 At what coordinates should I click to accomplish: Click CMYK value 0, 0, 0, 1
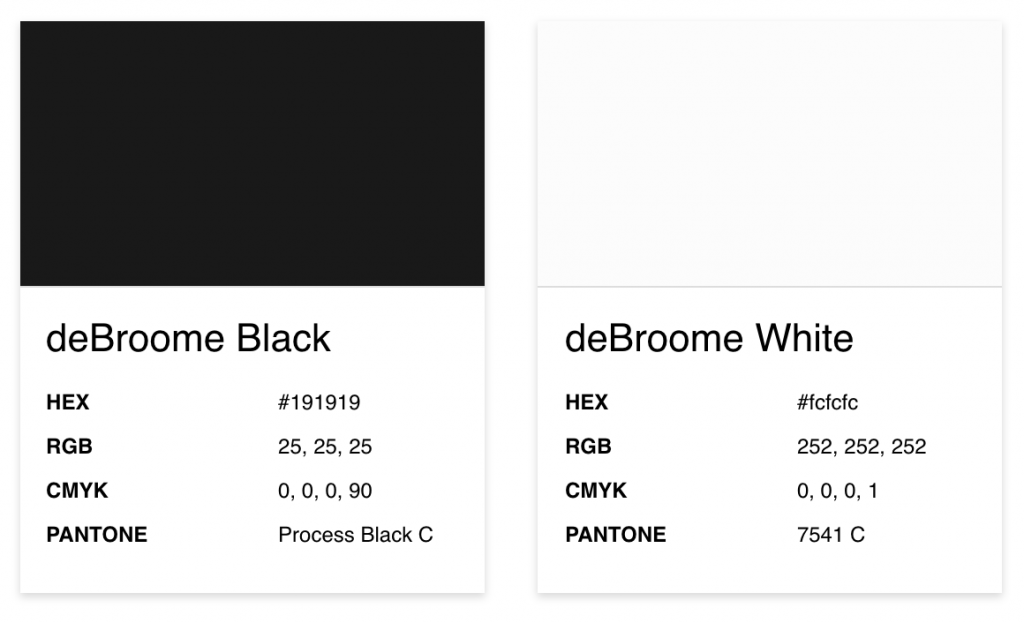[x=837, y=490]
